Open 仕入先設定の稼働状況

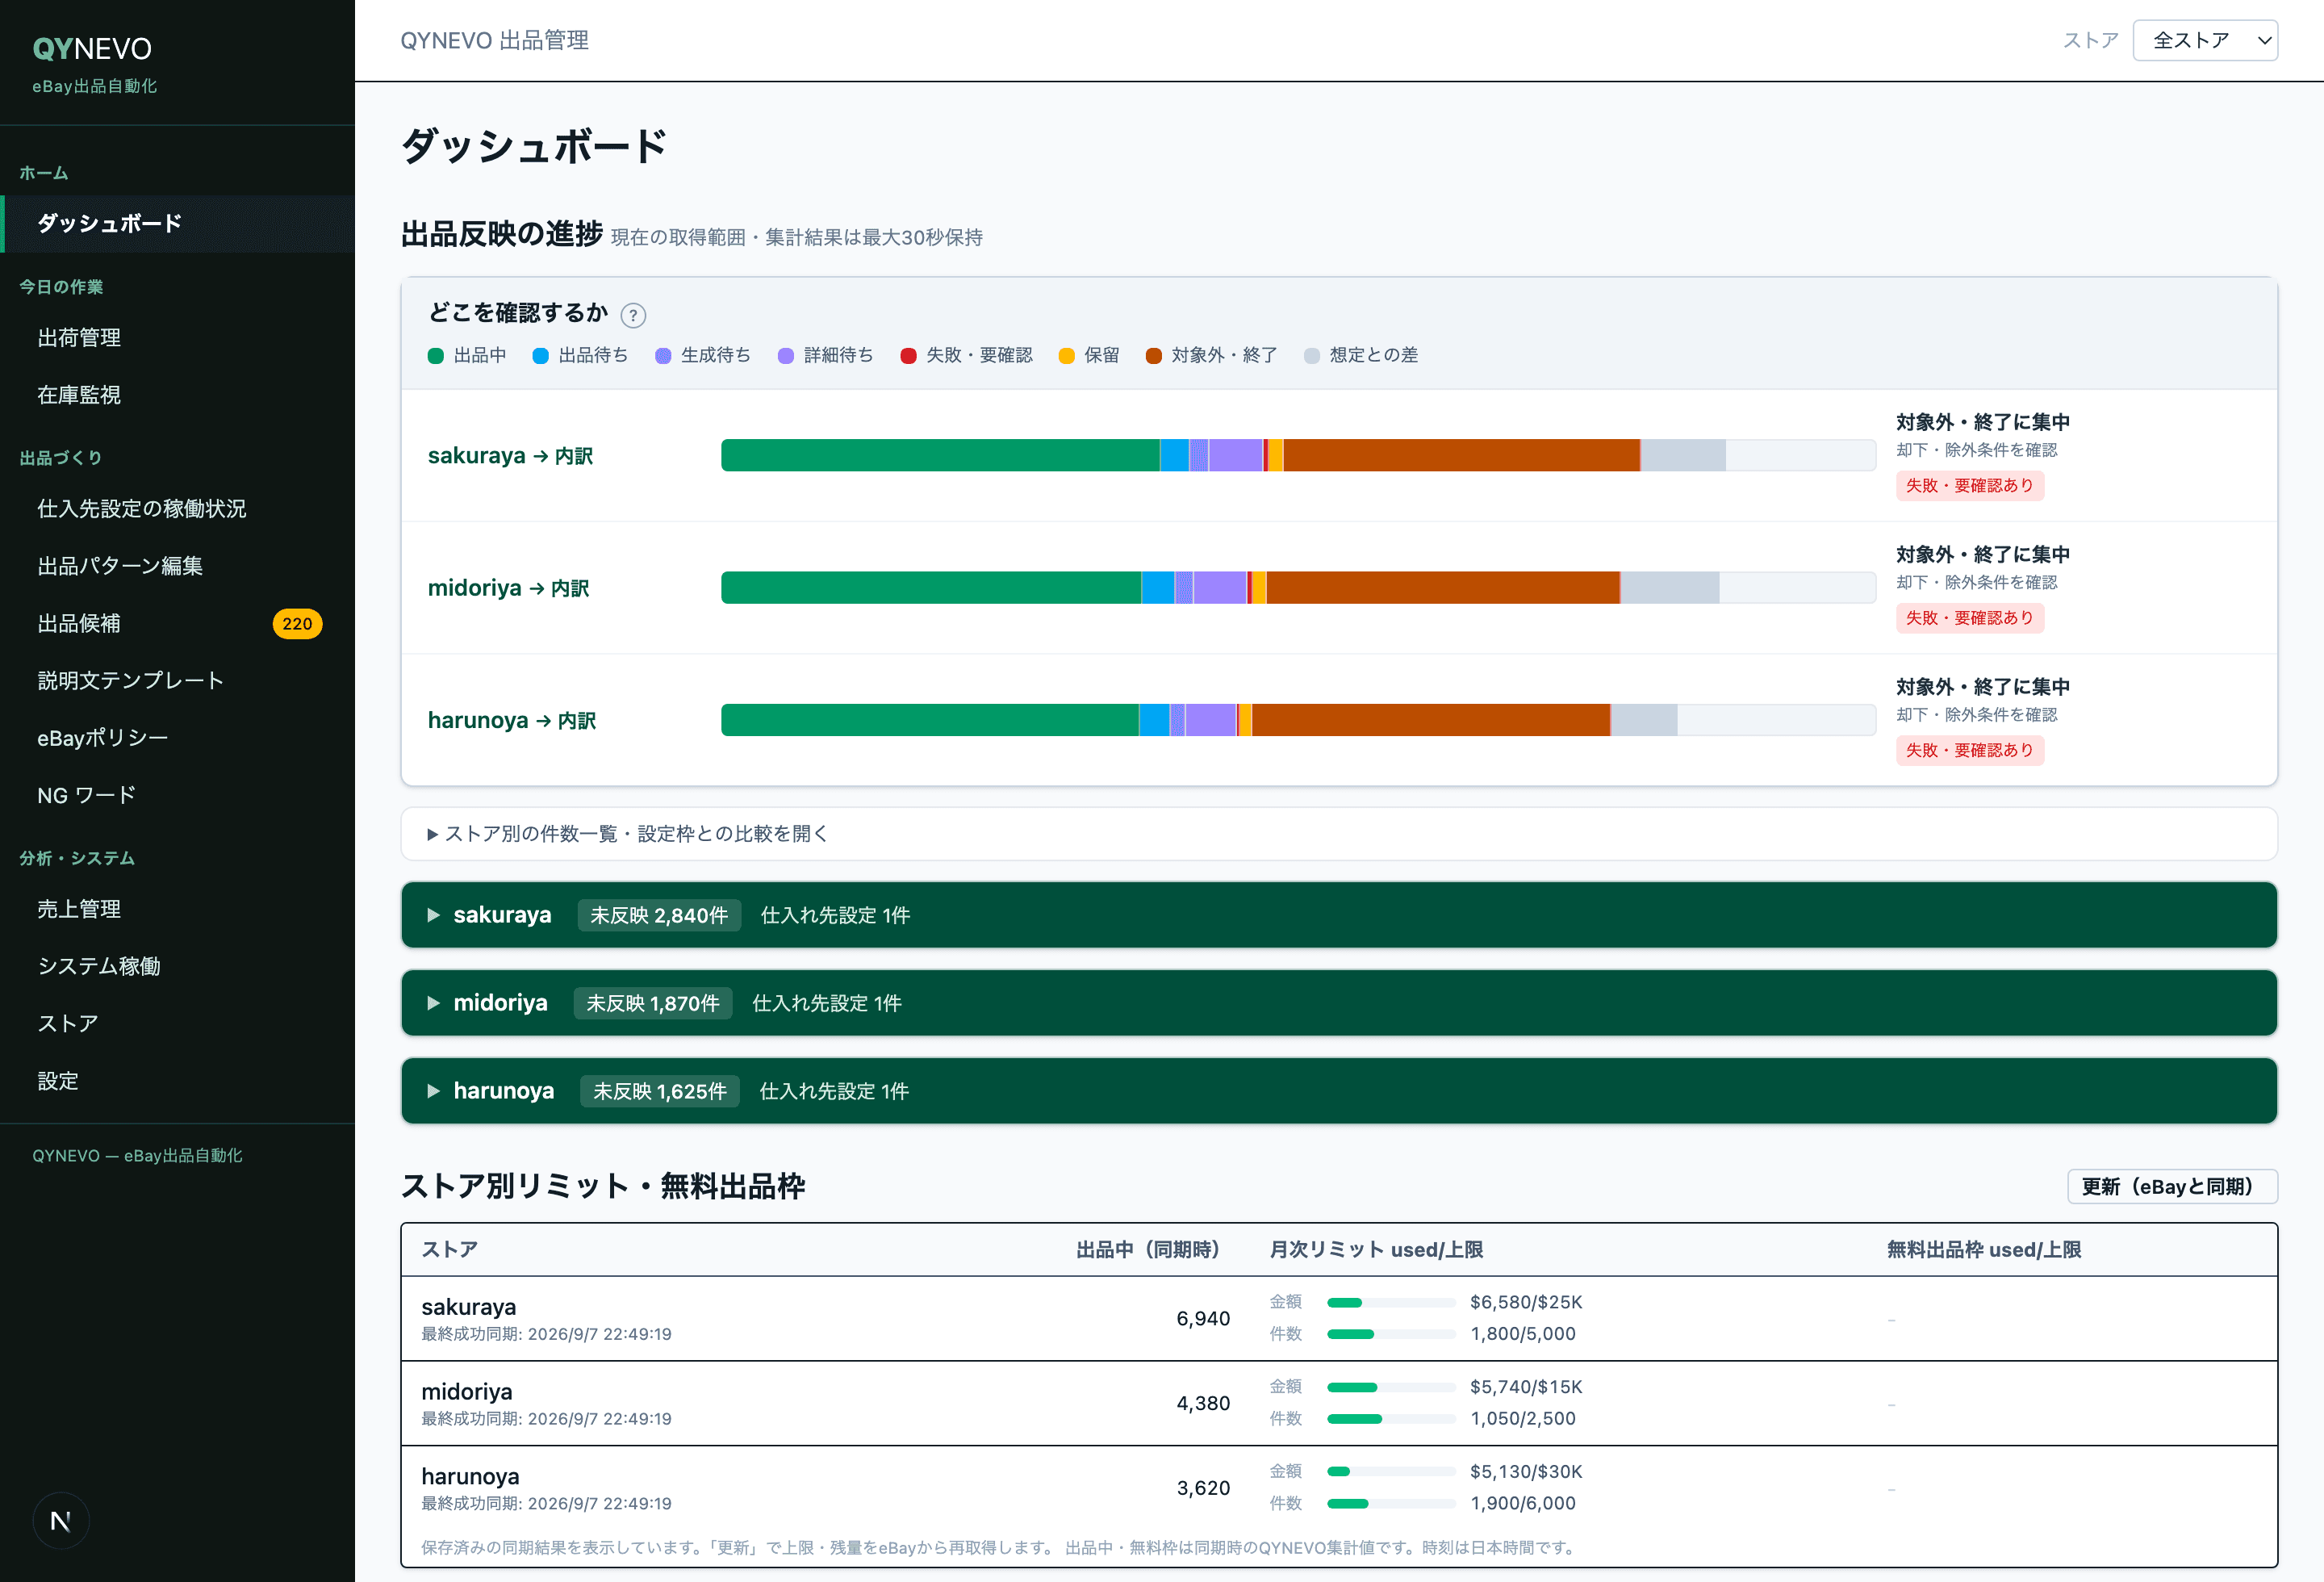[178, 508]
